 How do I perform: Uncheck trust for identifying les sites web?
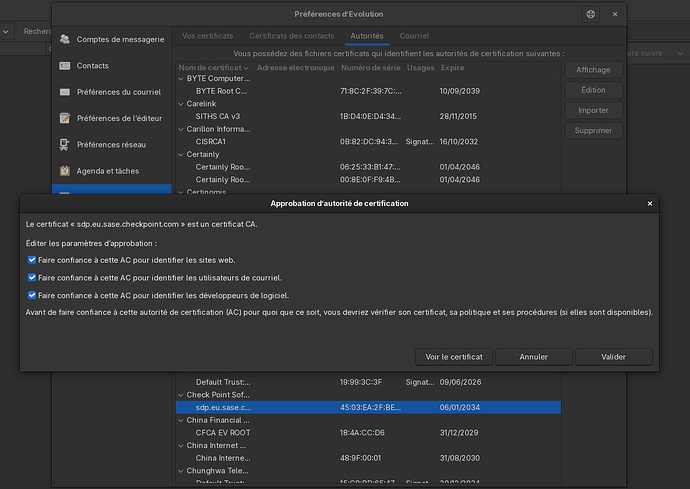(x=33, y=260)
